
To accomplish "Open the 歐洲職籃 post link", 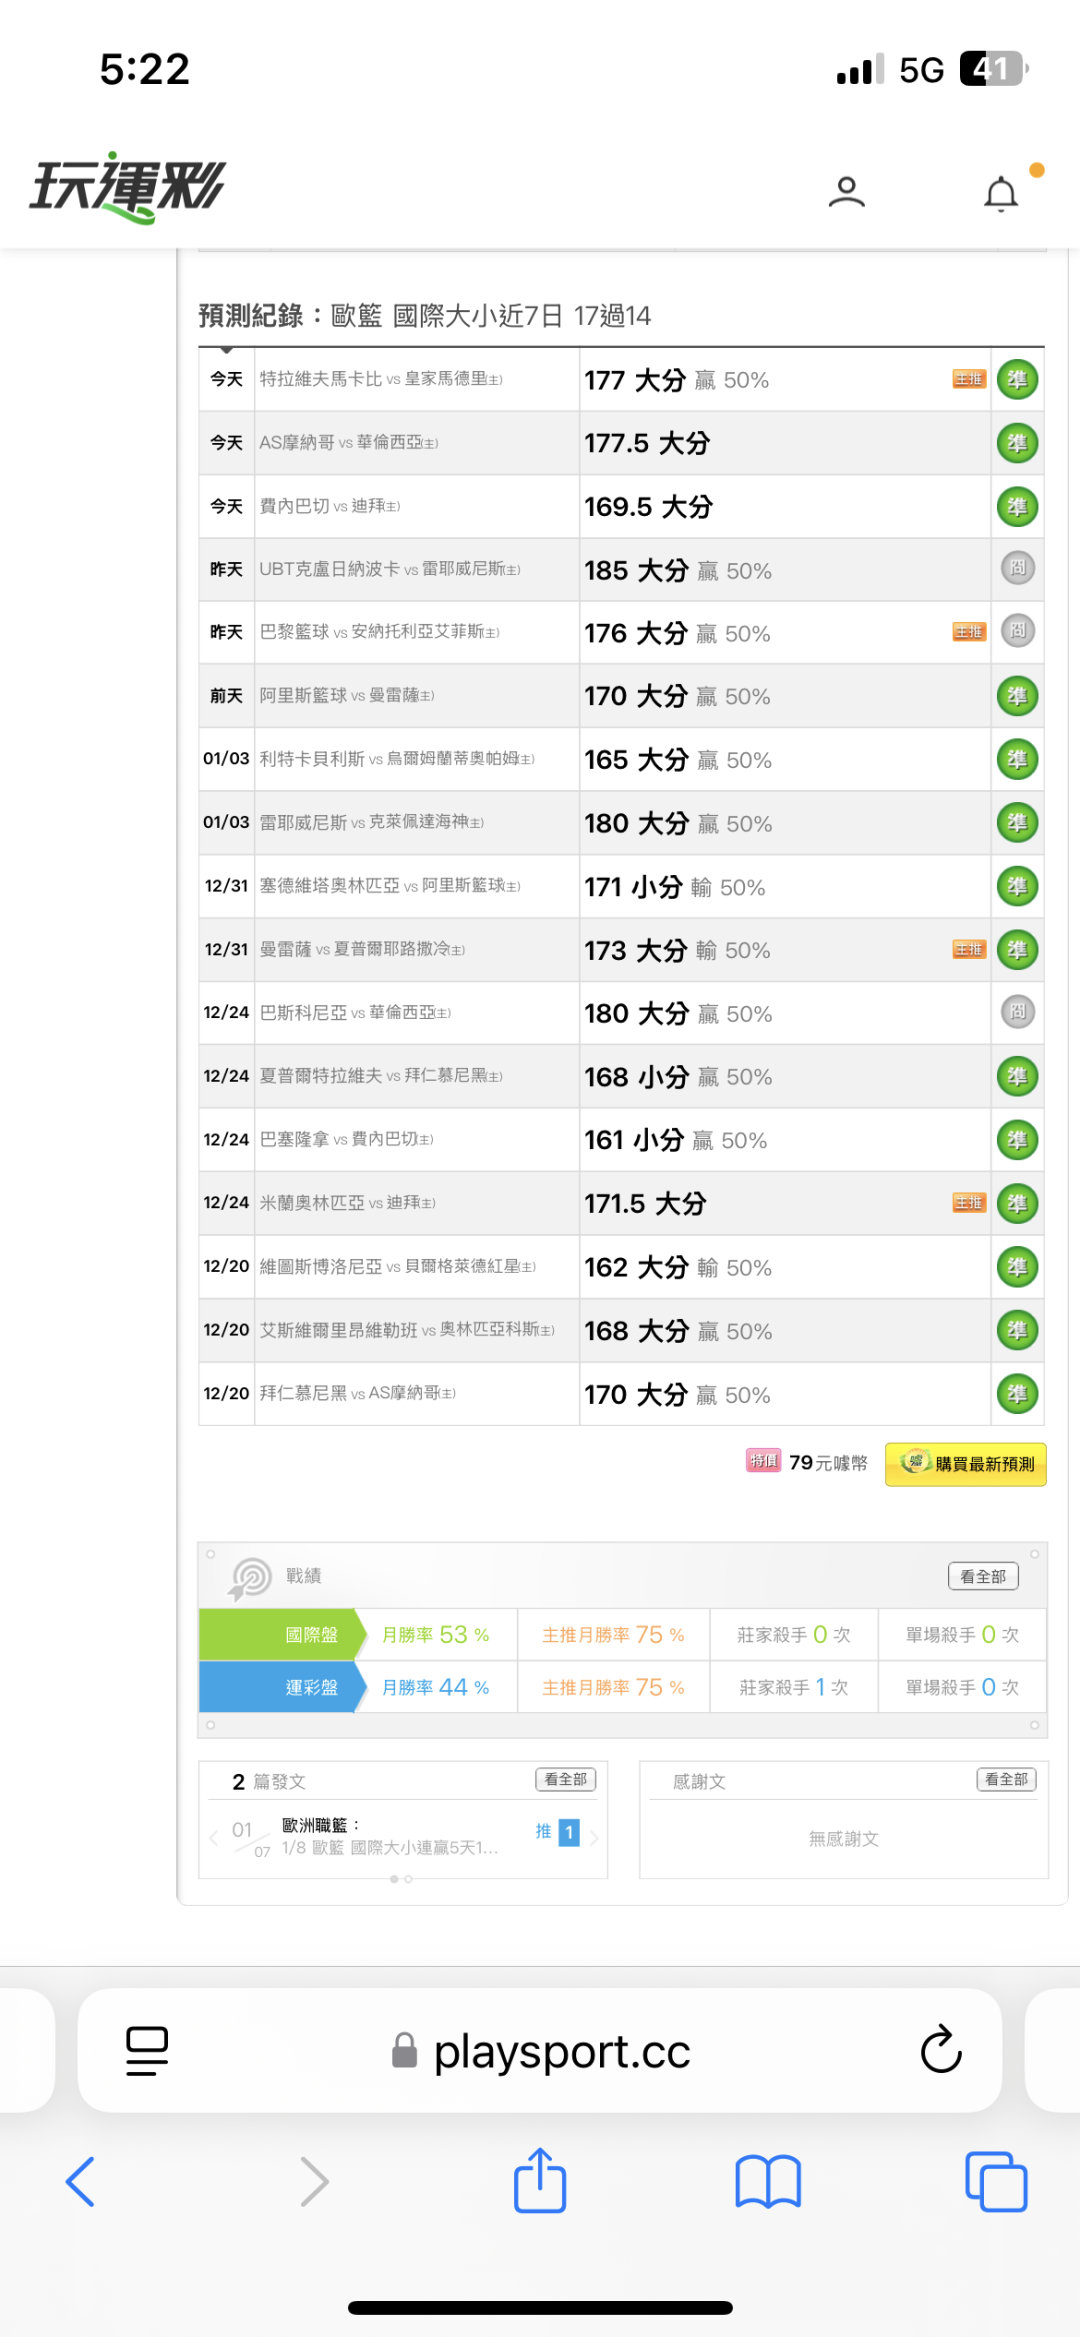I will [x=388, y=1837].
